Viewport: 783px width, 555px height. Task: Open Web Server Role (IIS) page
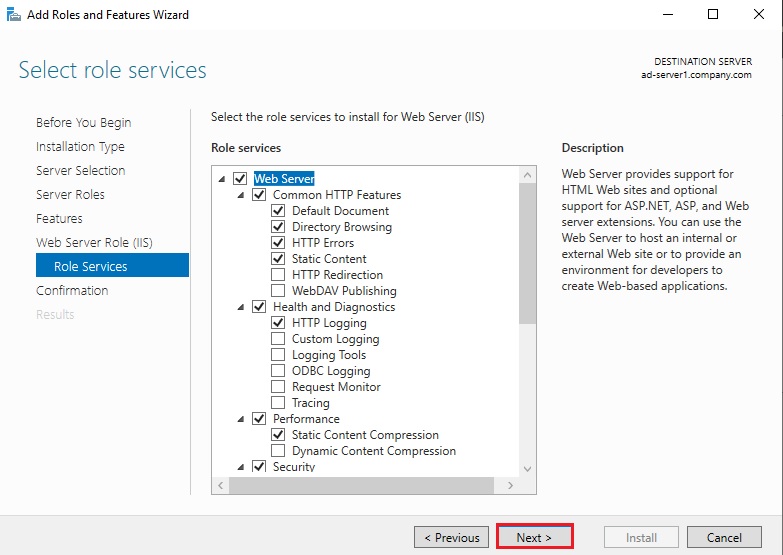click(x=94, y=242)
